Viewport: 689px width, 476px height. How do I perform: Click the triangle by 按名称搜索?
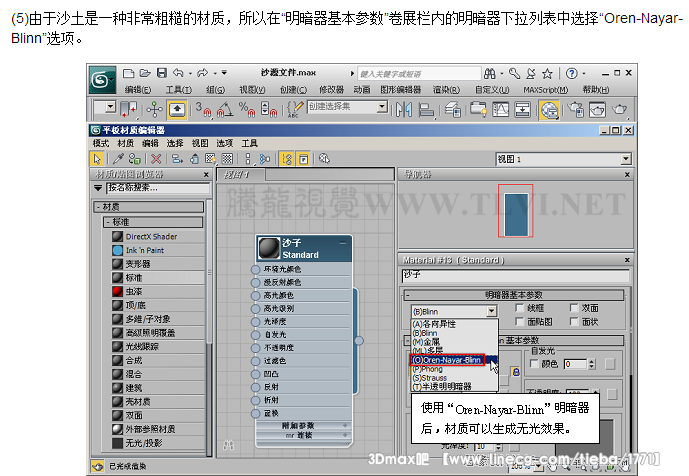(x=98, y=188)
